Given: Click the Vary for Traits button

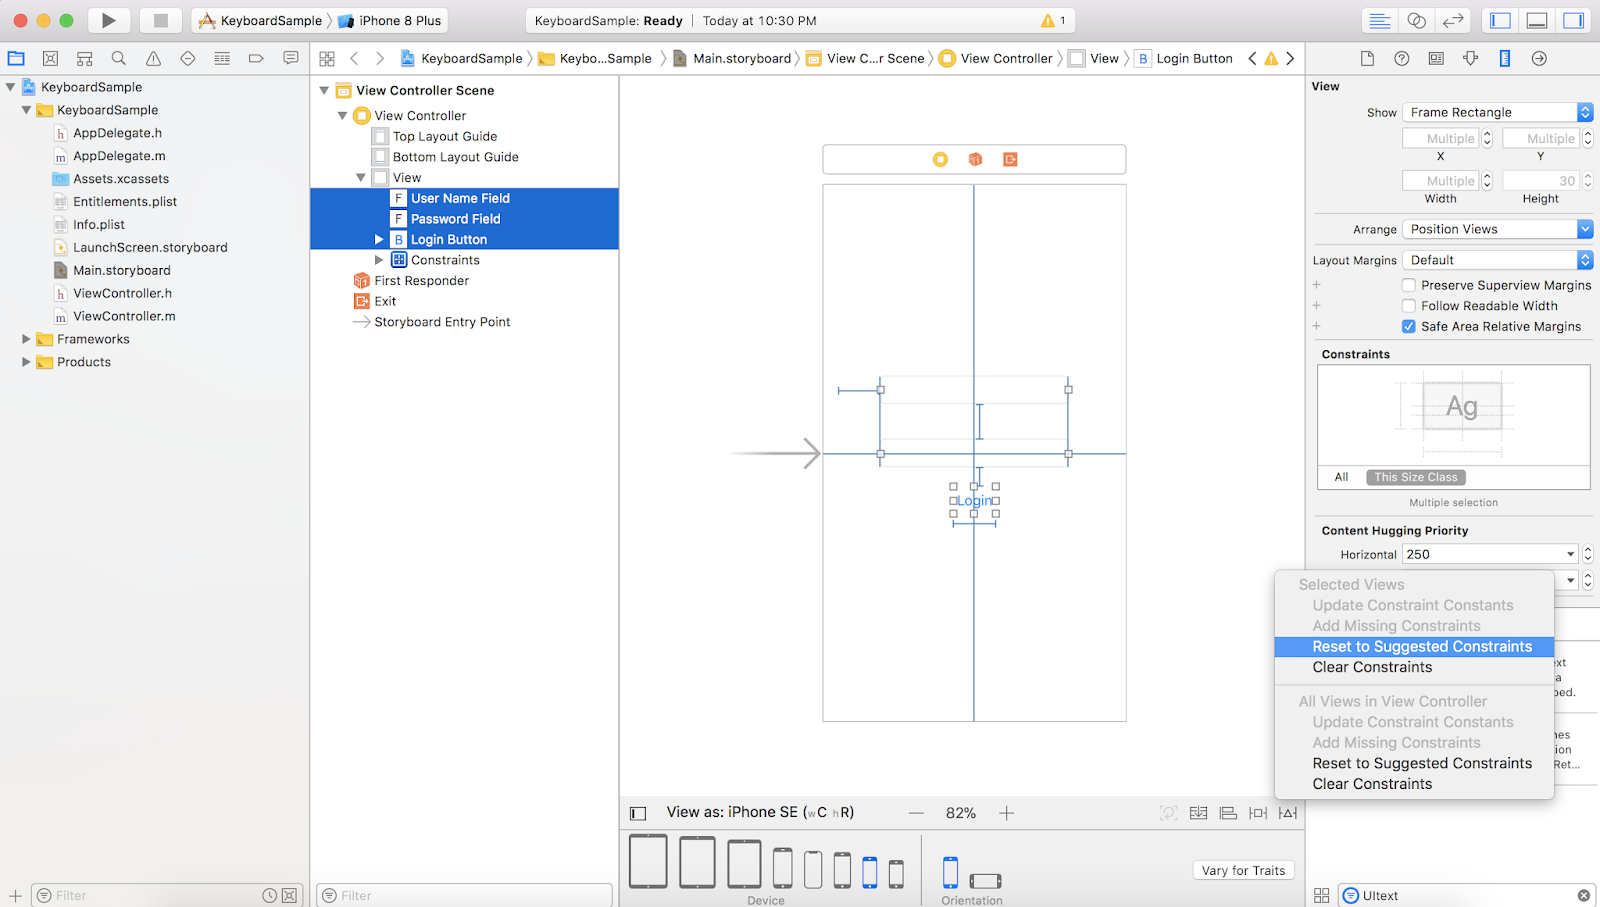Looking at the screenshot, I should click(x=1243, y=869).
